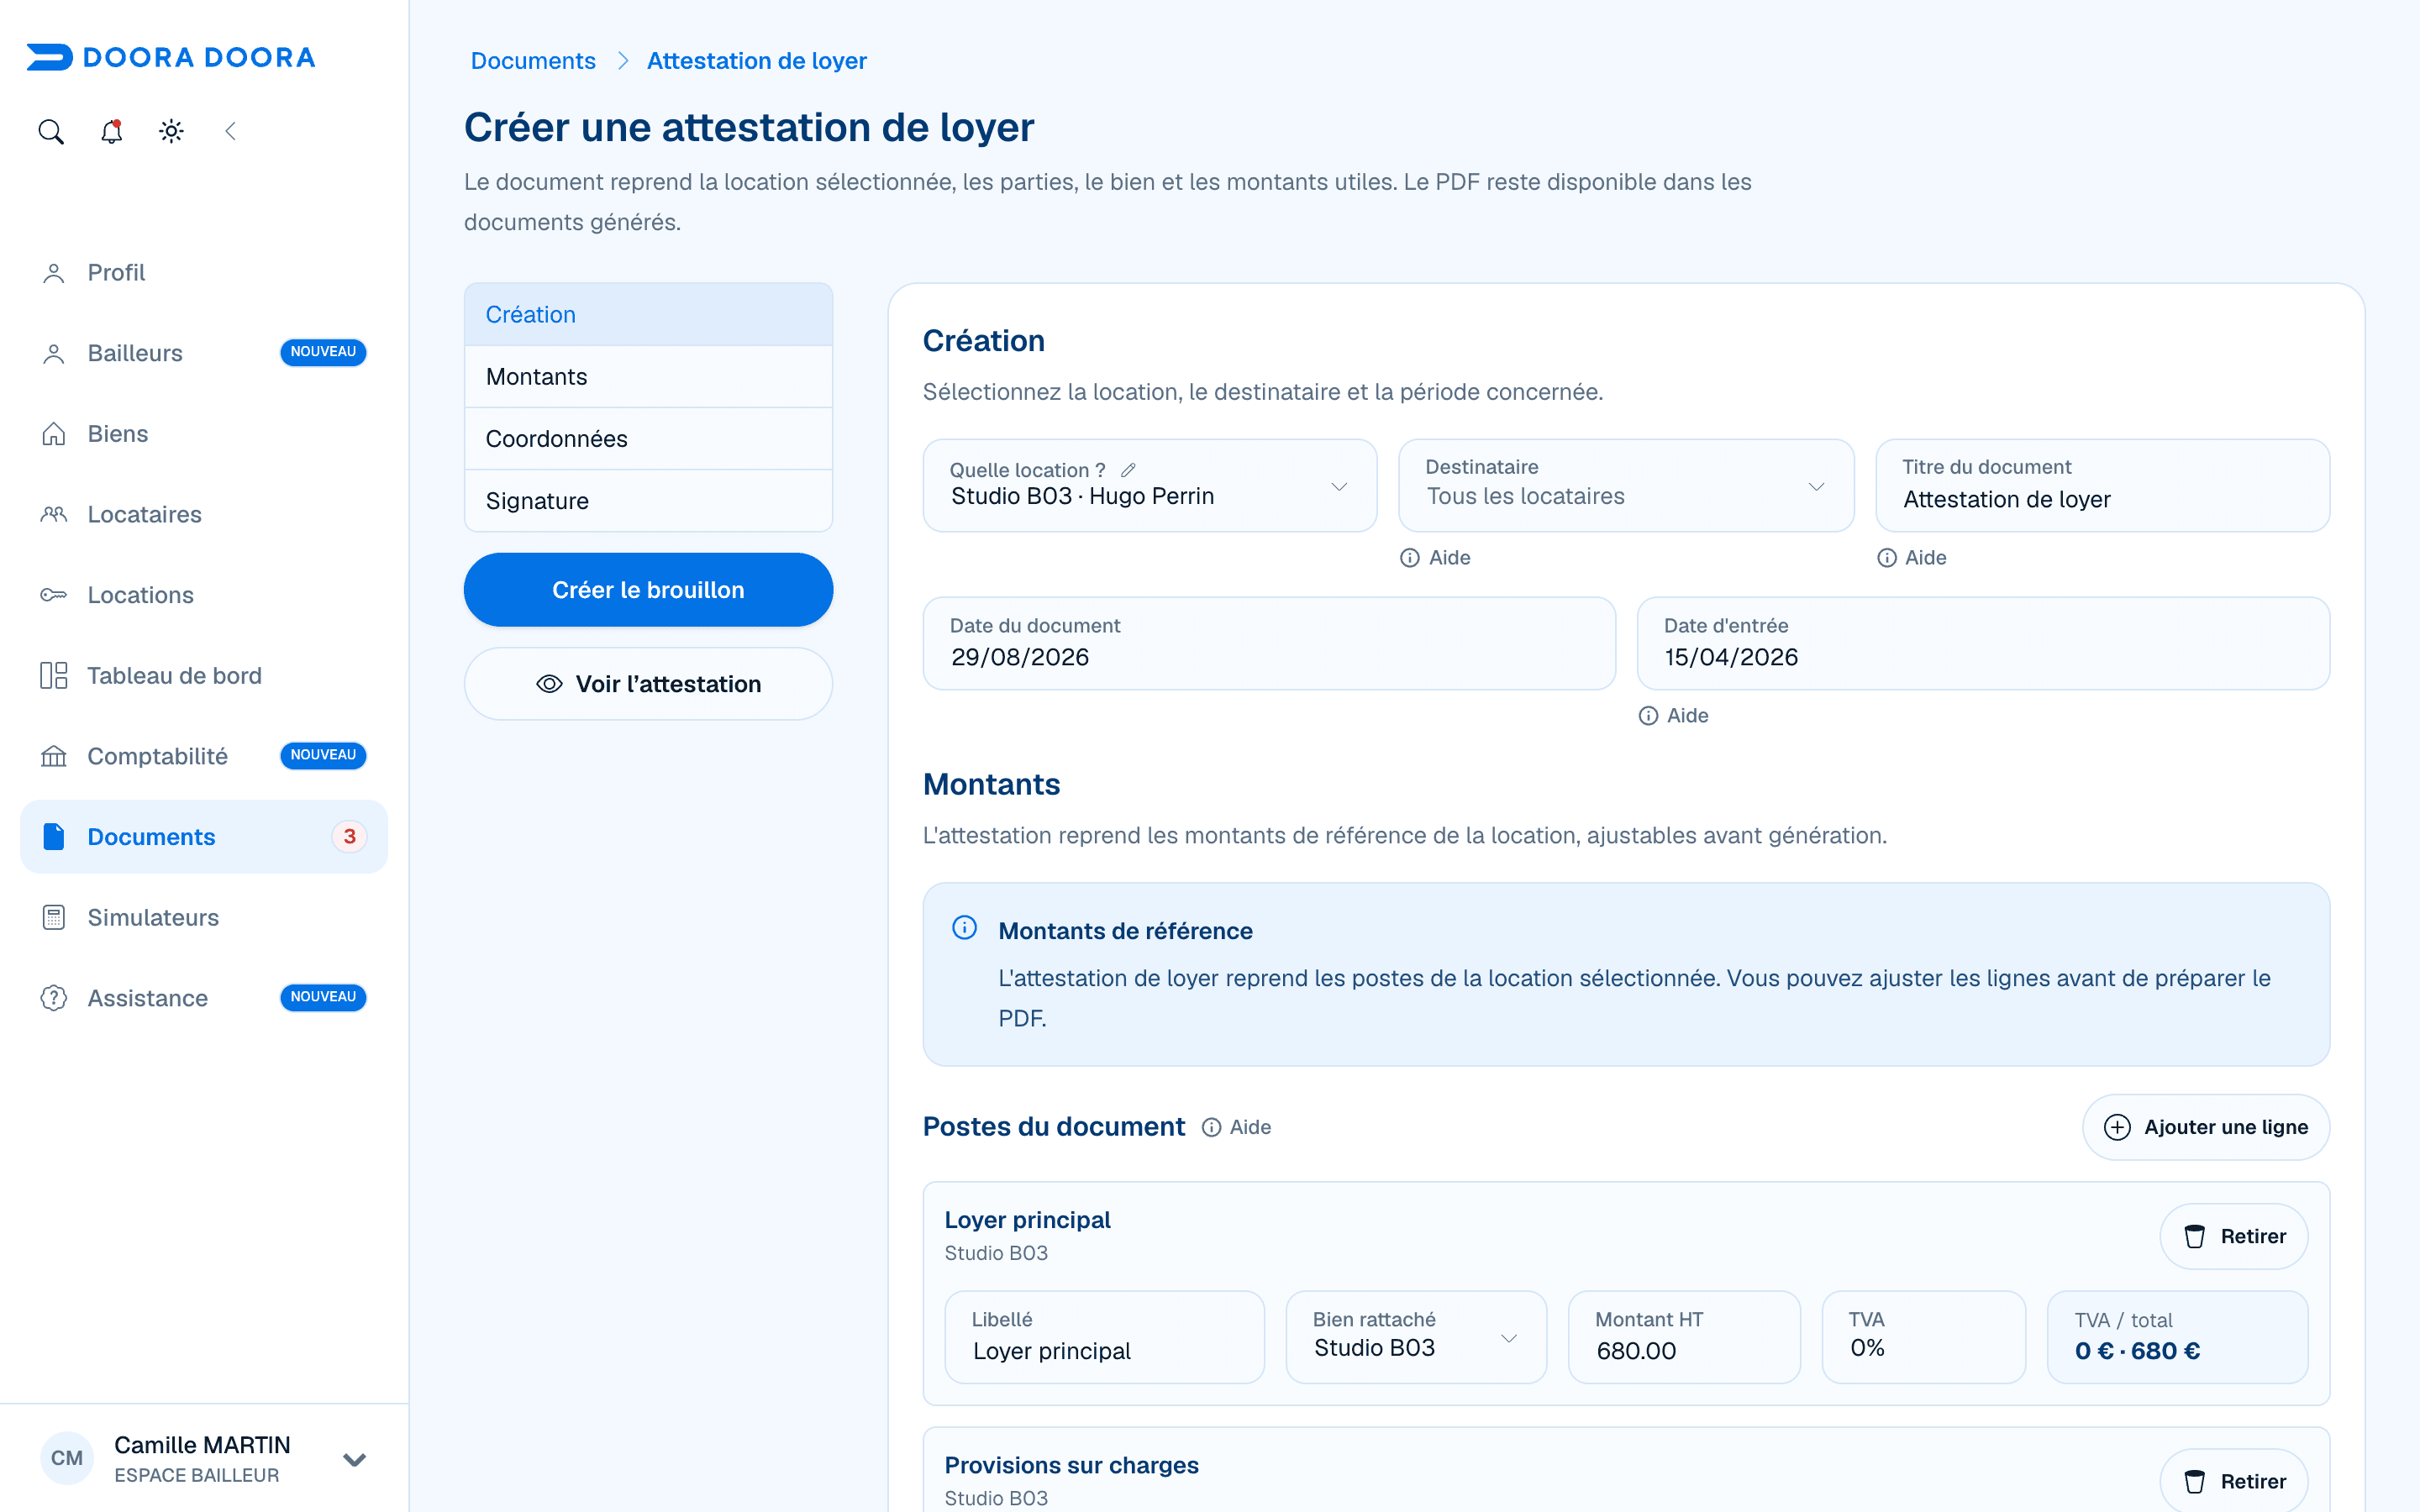2420x1512 pixels.
Task: Click the Tableau de bord grid icon
Action: coord(54,676)
